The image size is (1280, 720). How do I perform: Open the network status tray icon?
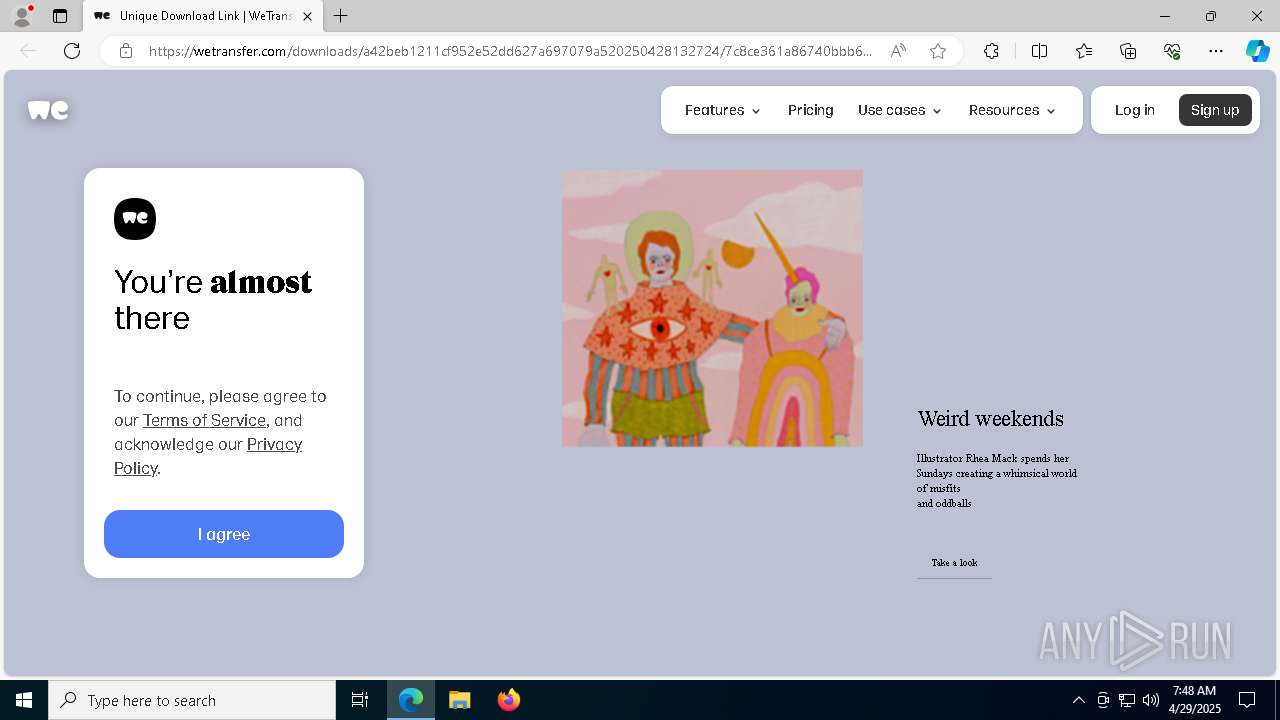1127,700
